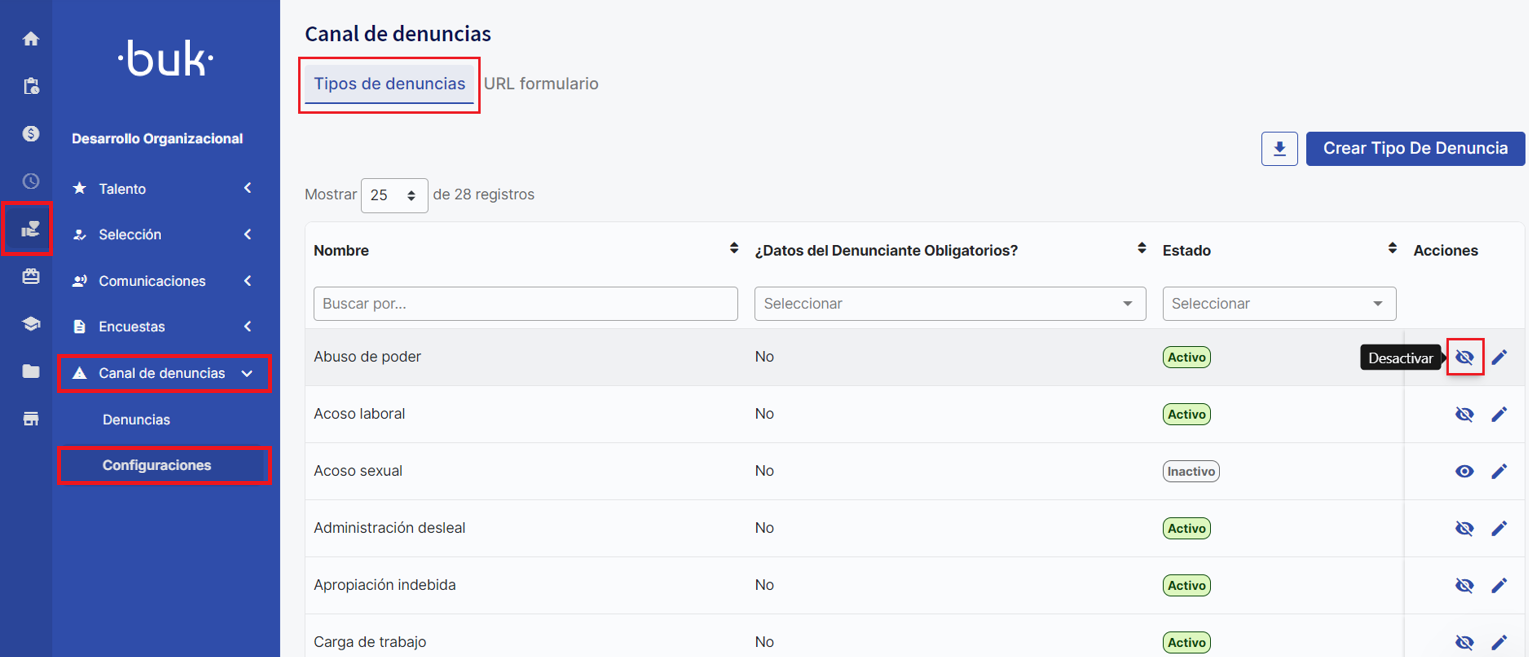The width and height of the screenshot is (1529, 657).
Task: Open the graduation cap training icon
Action: [x=31, y=324]
